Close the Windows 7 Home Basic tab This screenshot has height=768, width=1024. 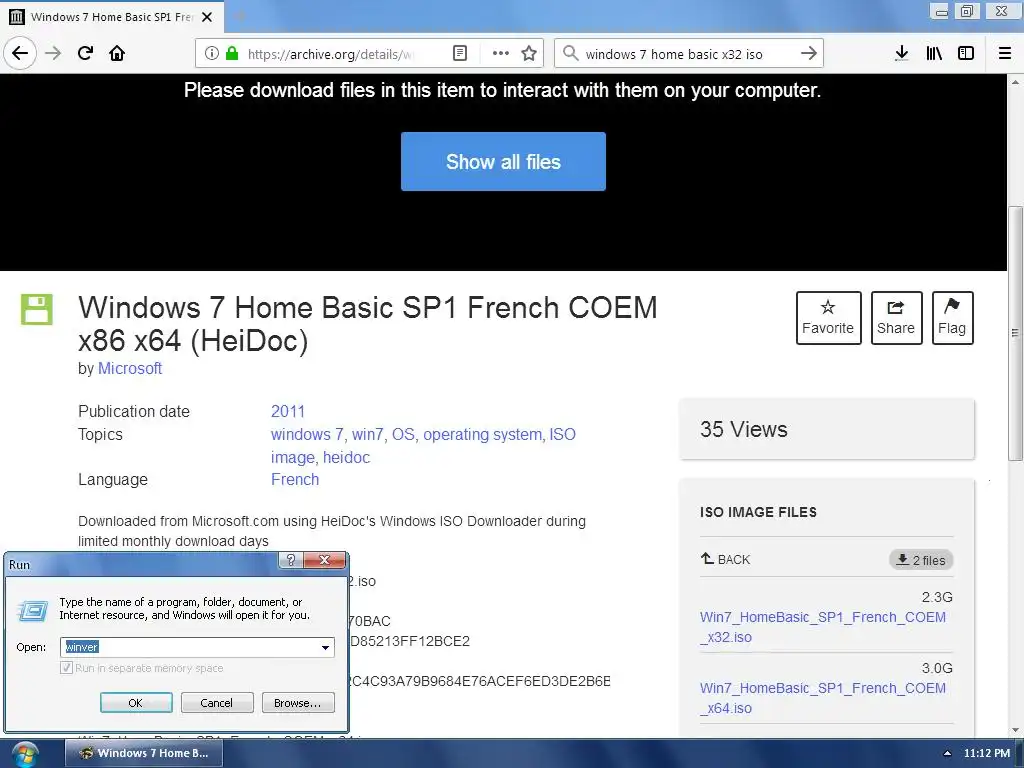[x=207, y=17]
